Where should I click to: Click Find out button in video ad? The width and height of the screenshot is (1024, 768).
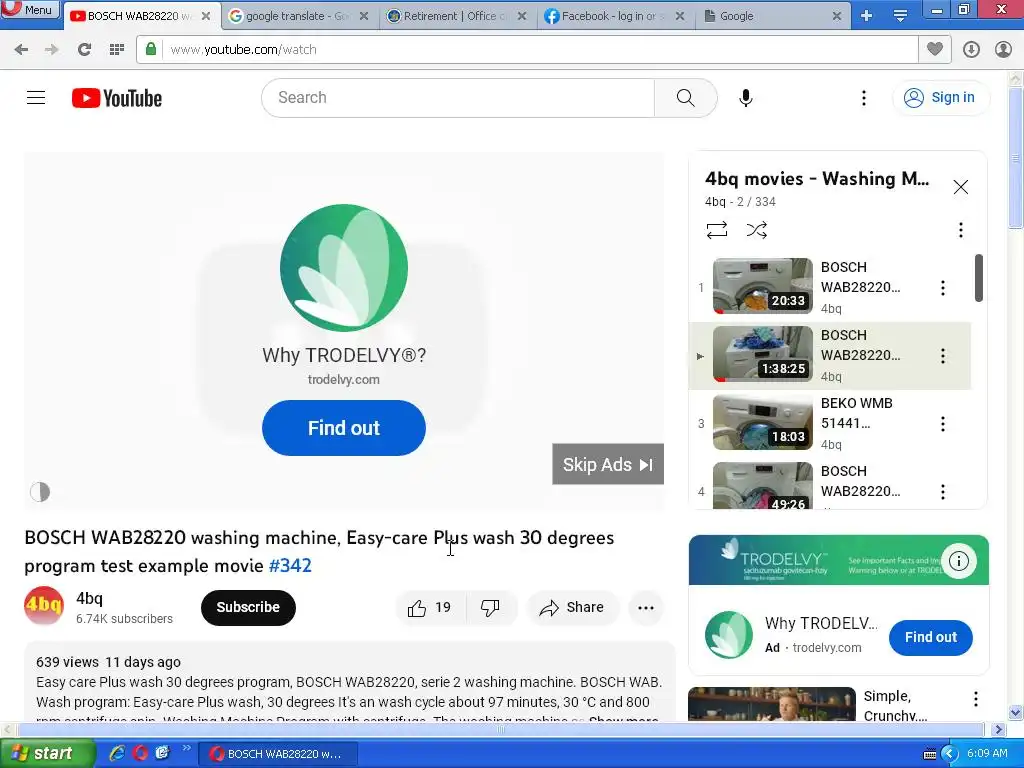click(344, 428)
